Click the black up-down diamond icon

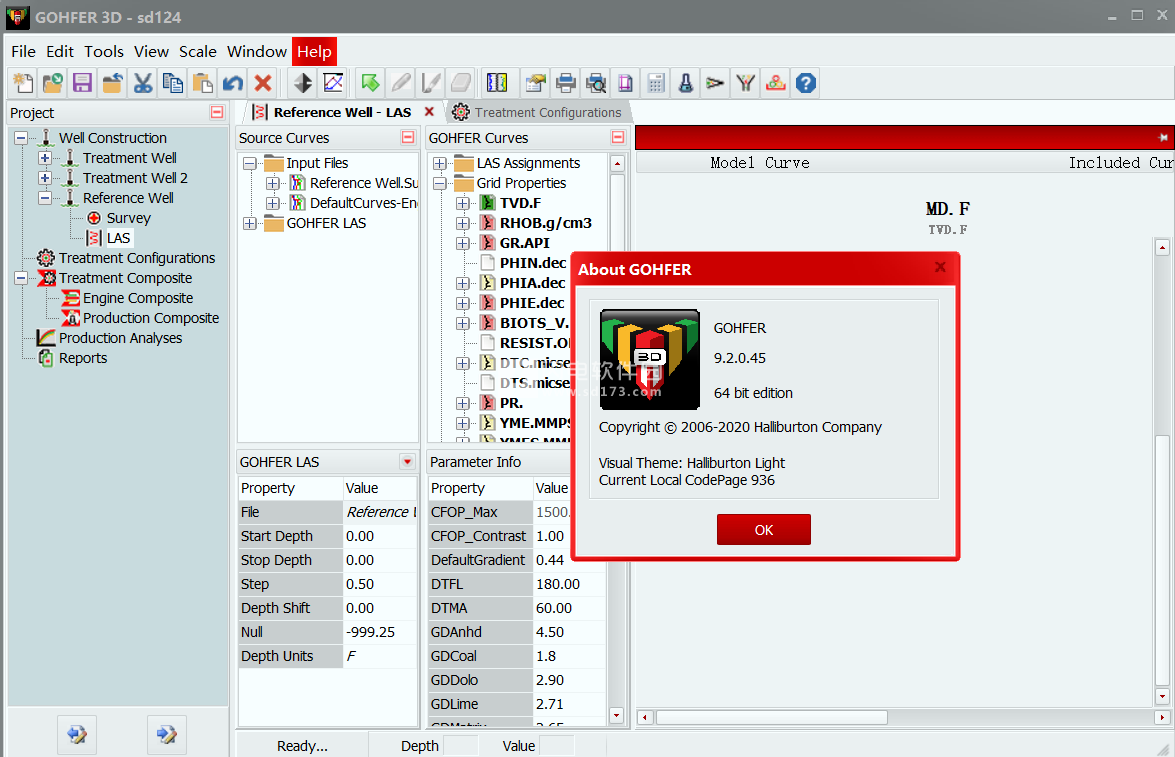coord(303,83)
